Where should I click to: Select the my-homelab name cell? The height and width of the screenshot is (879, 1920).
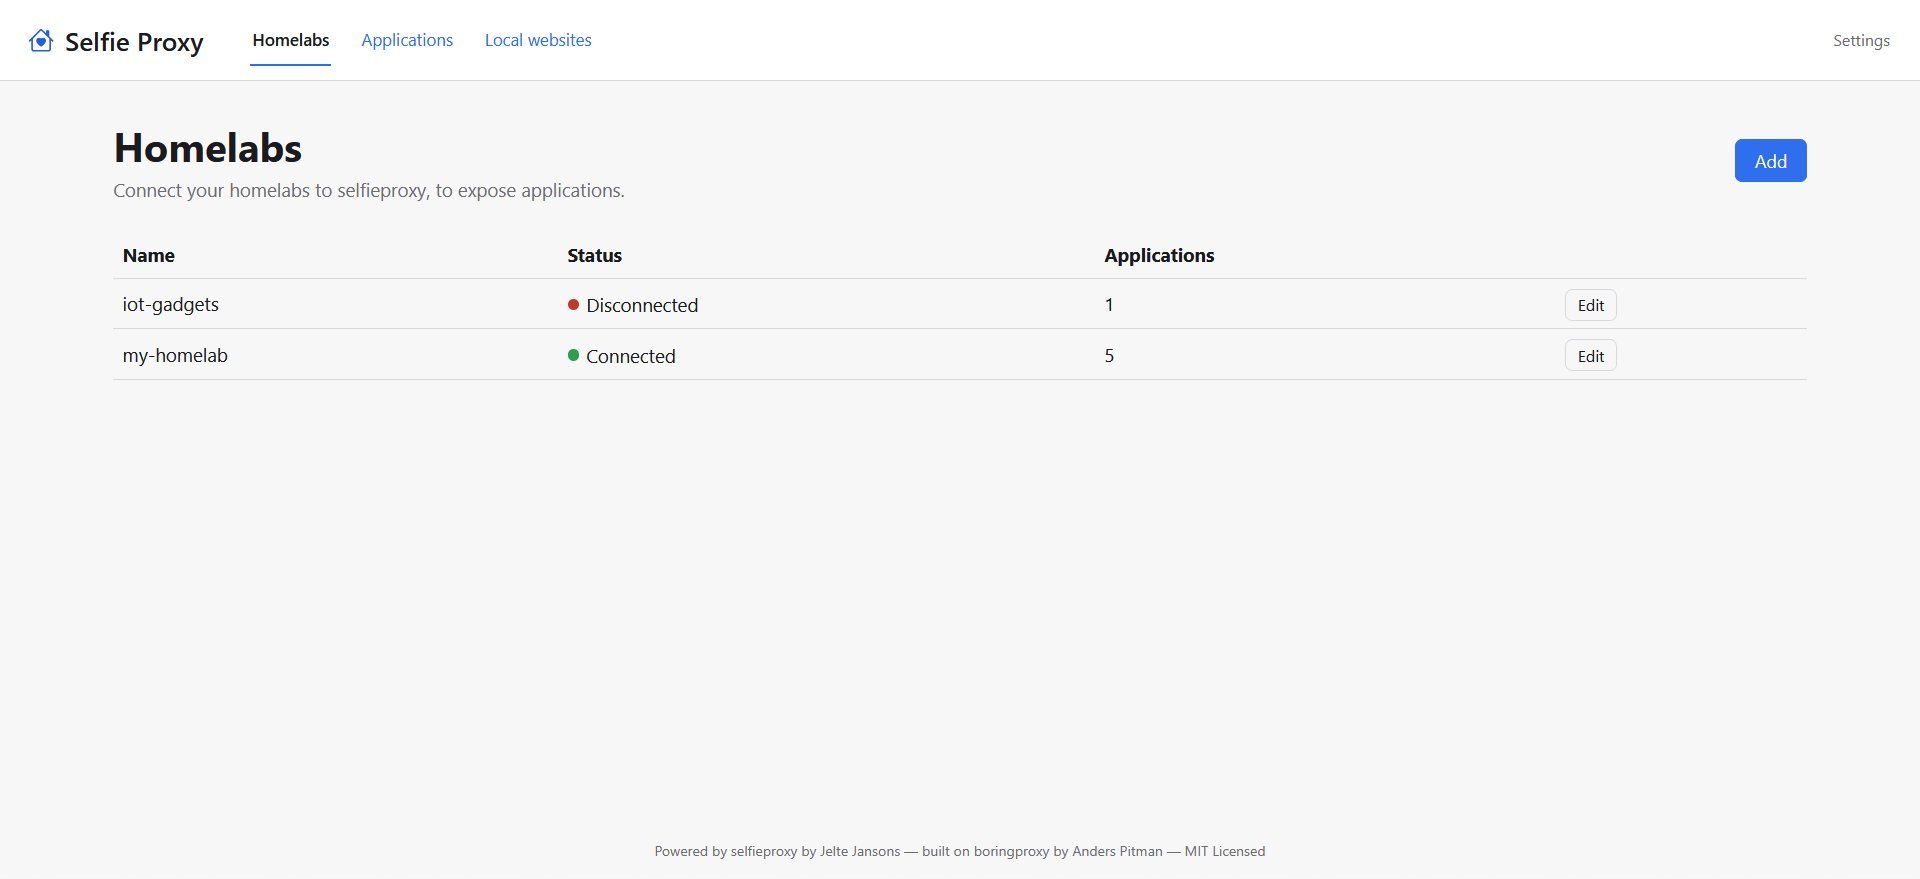(175, 355)
